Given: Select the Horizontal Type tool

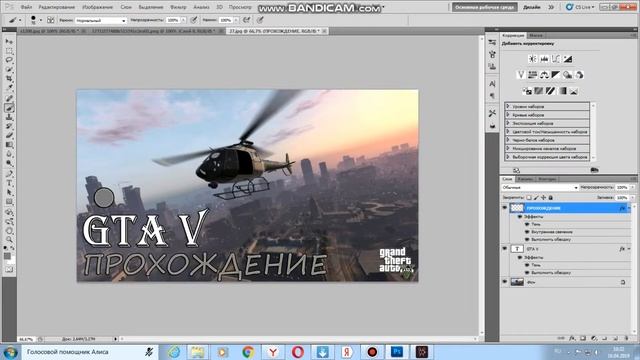Looking at the screenshot, I should pos(9,183).
